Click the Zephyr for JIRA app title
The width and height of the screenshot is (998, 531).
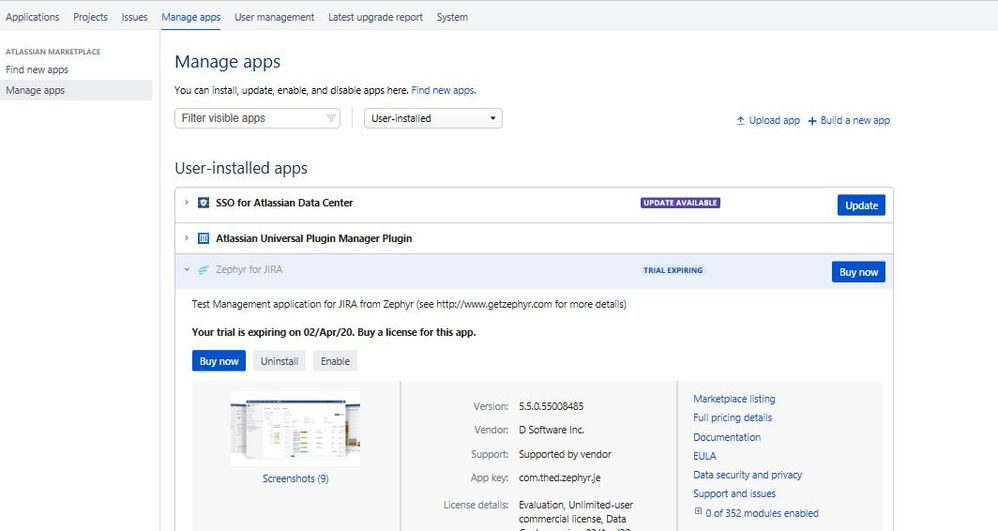click(249, 269)
